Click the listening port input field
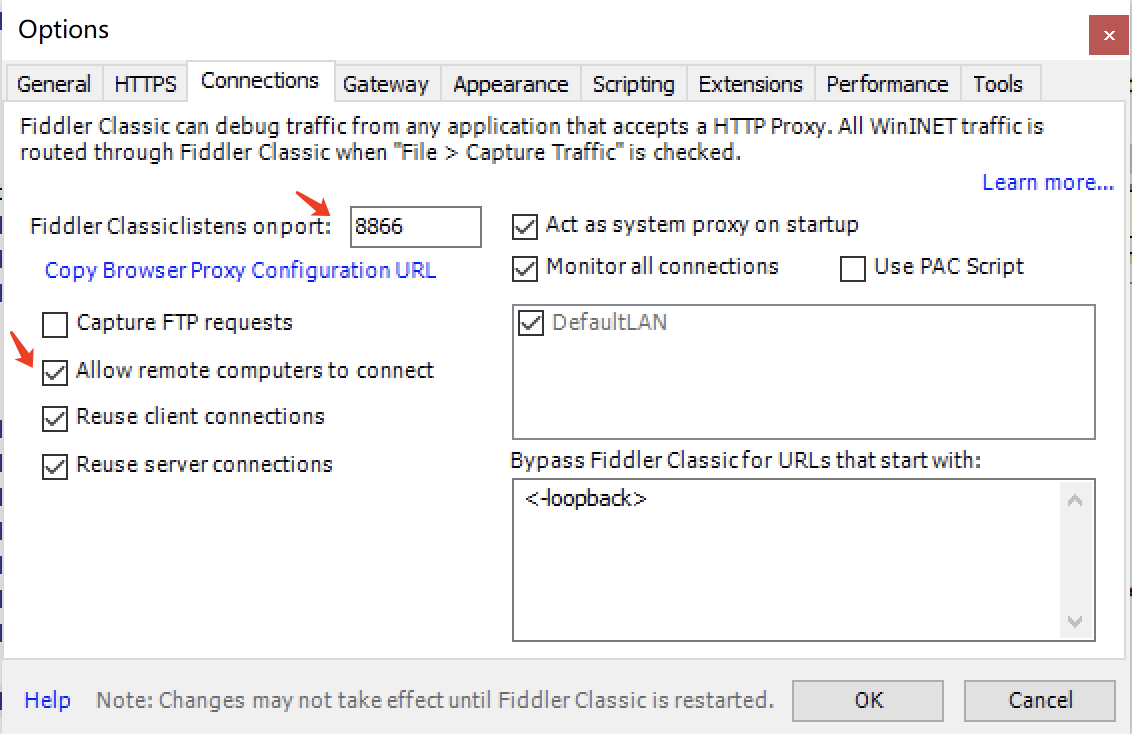This screenshot has height=734, width=1132. [x=415, y=227]
